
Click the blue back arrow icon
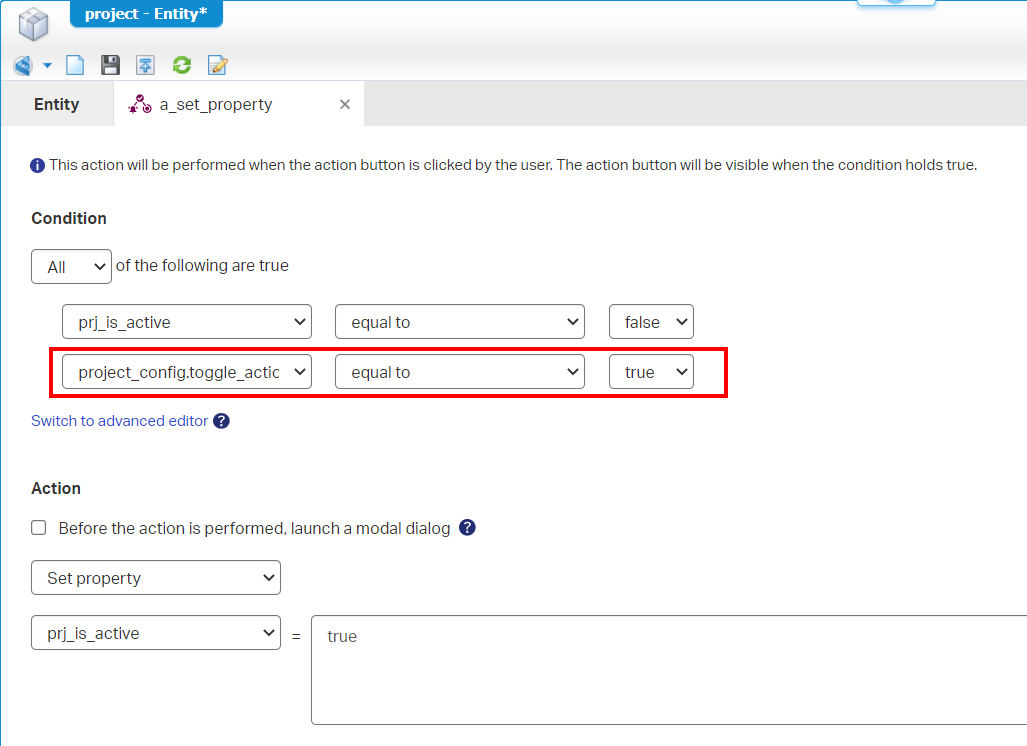pos(23,65)
